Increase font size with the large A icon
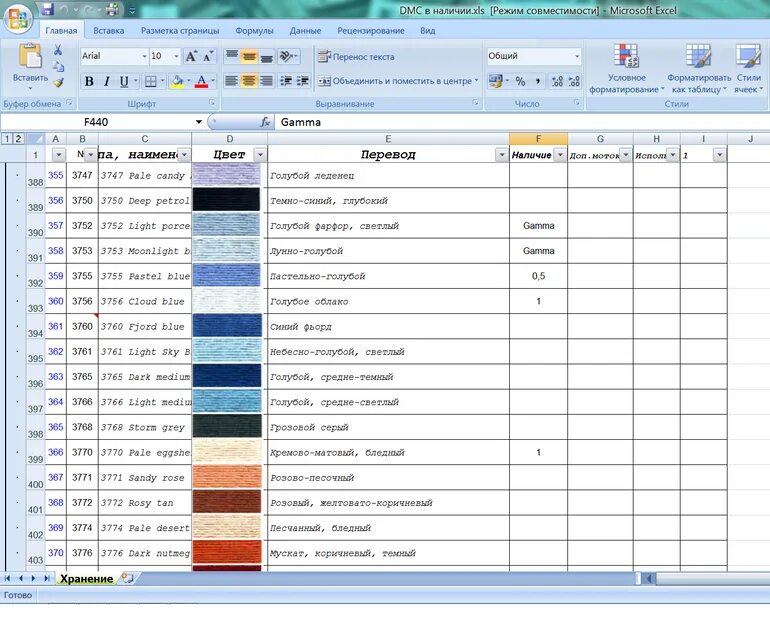The height and width of the screenshot is (625, 770). tap(191, 56)
